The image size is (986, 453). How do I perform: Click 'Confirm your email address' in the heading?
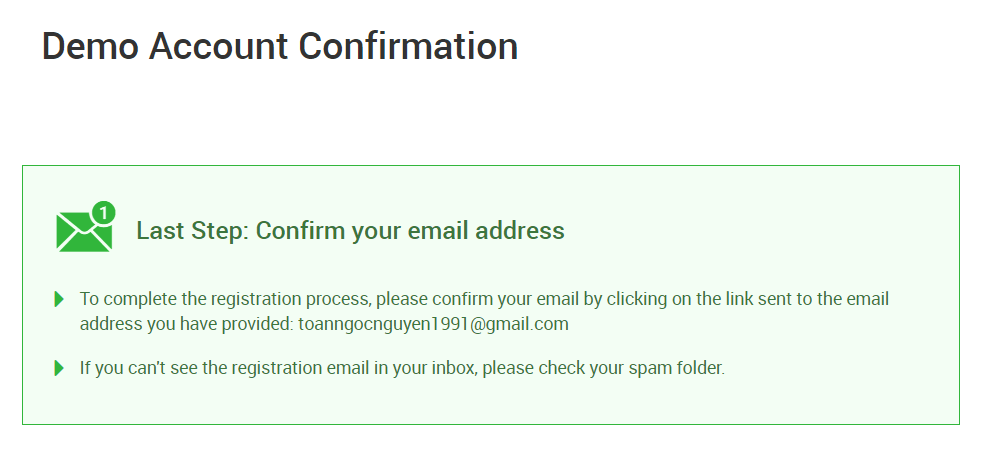coord(410,231)
